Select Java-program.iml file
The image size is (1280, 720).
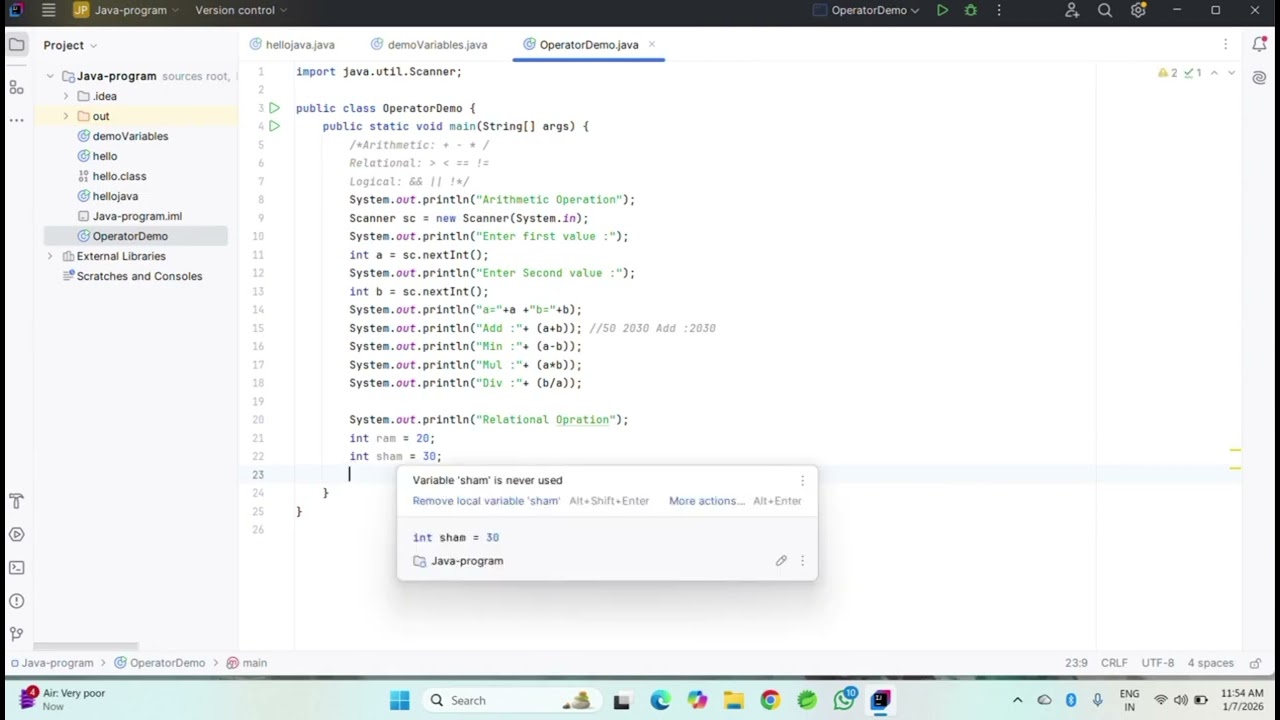click(x=130, y=216)
